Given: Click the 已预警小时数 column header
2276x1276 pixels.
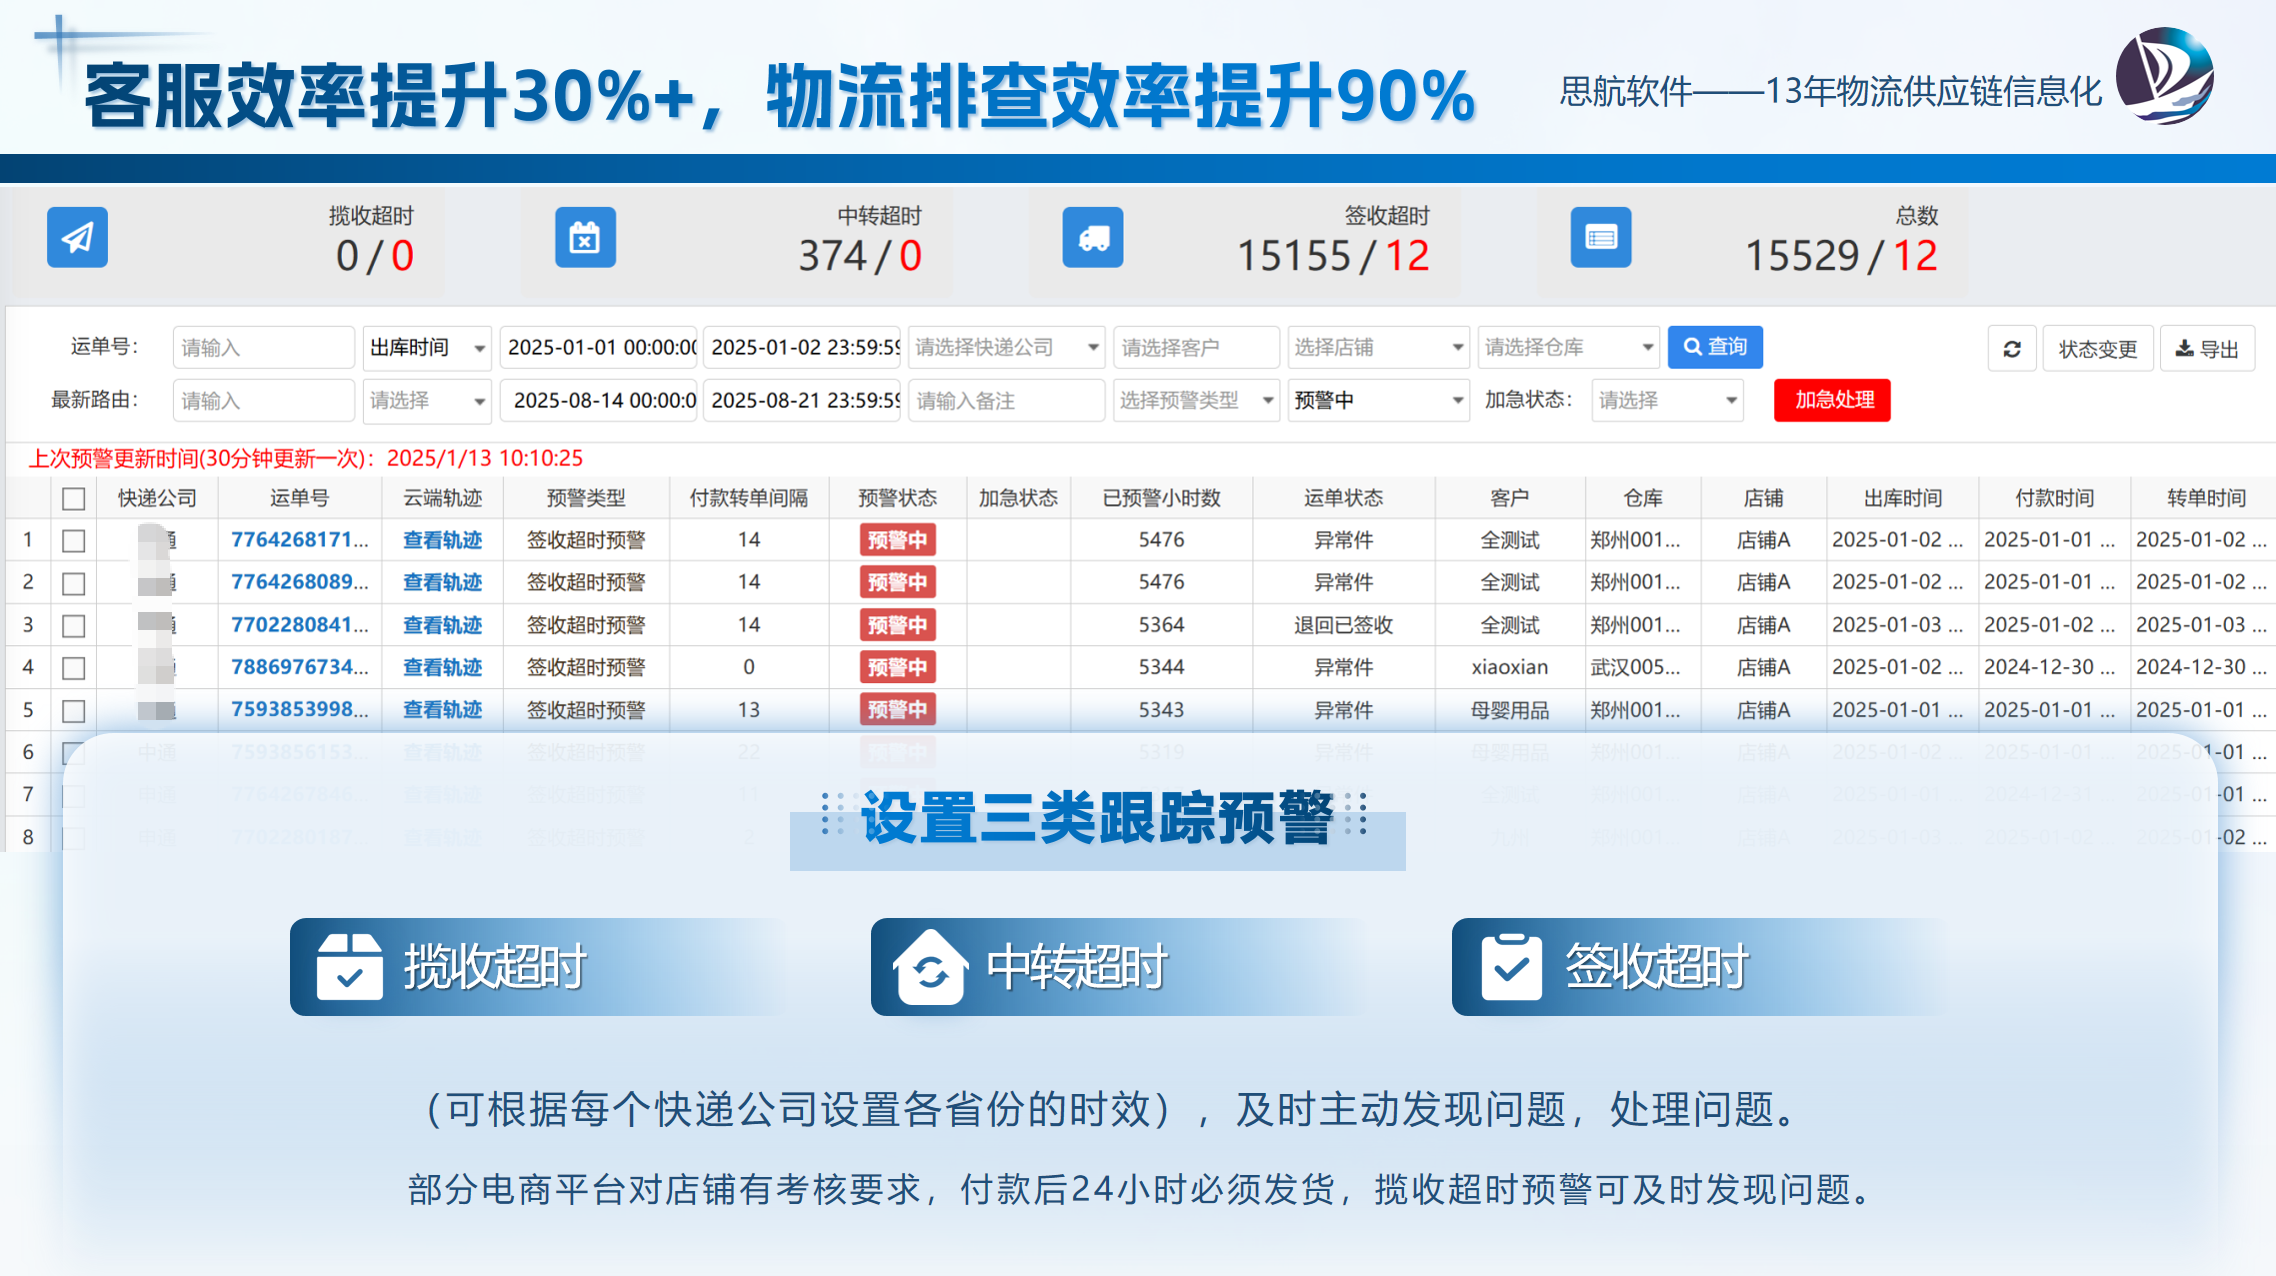Looking at the screenshot, I should click(x=1161, y=498).
